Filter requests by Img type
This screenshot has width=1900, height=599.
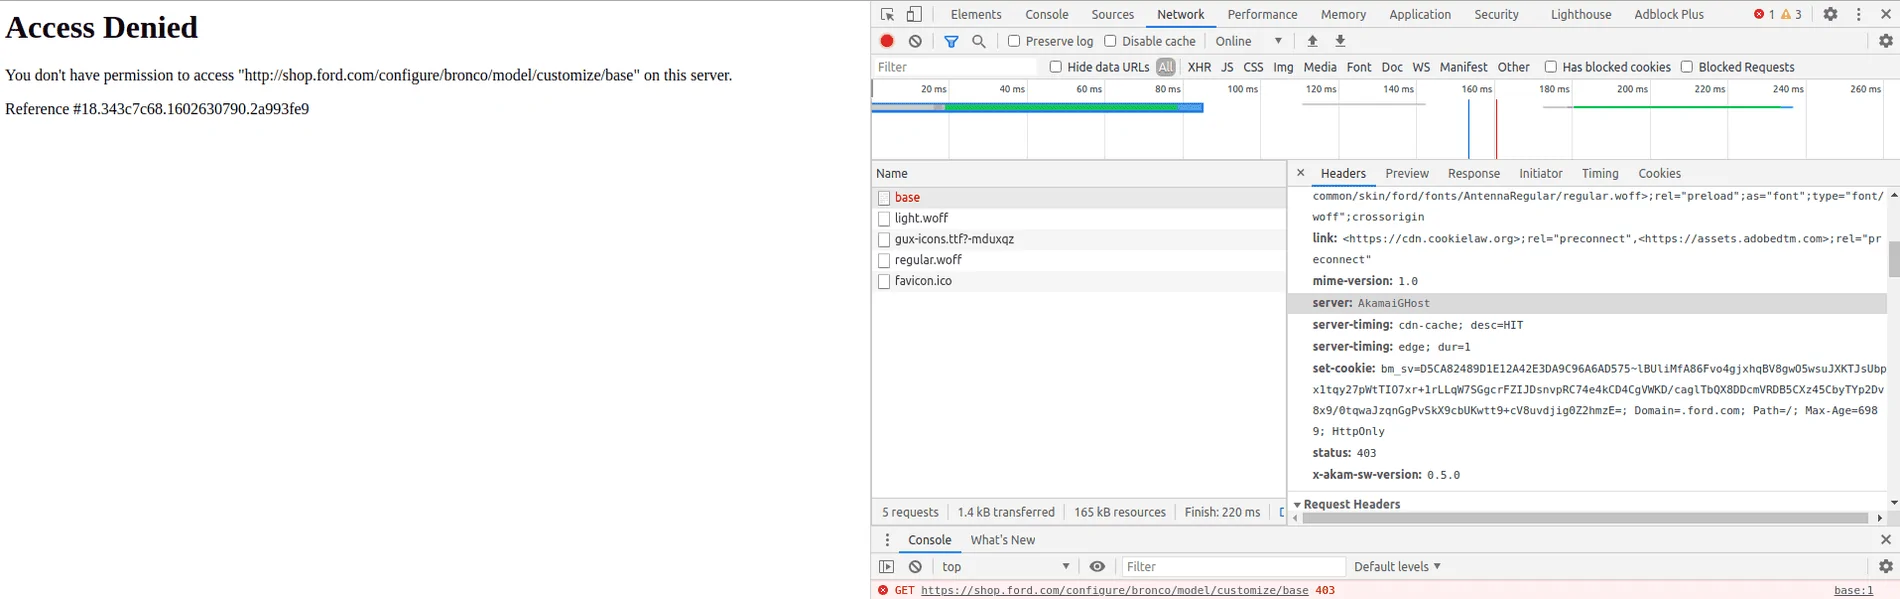pos(1283,67)
